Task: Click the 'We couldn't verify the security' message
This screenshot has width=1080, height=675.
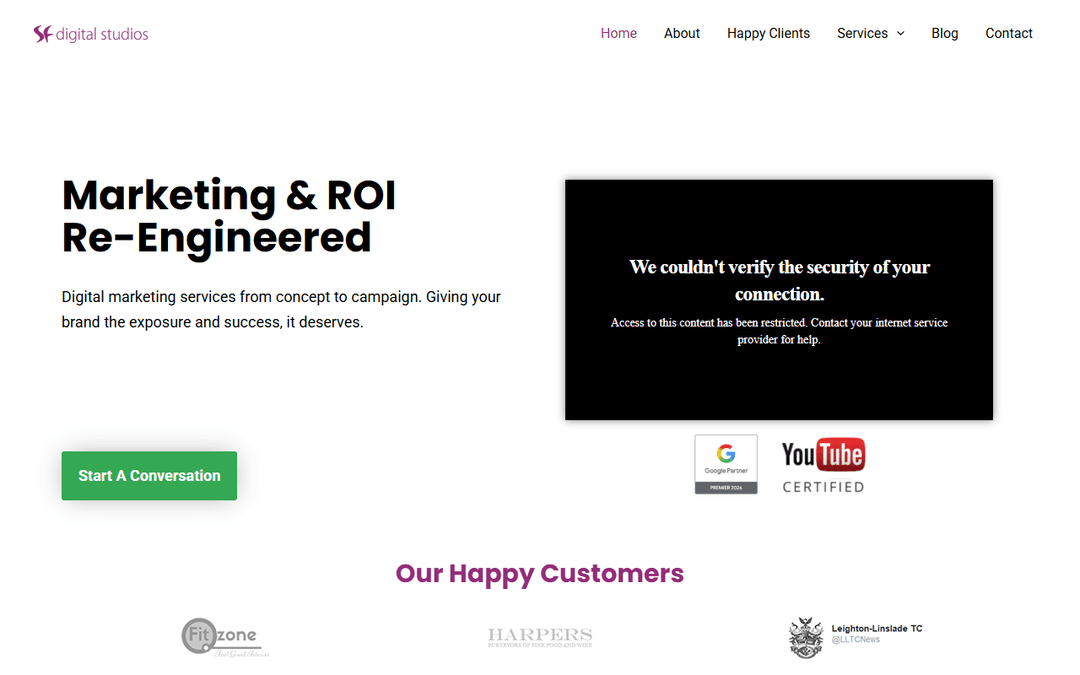Action: [x=779, y=280]
